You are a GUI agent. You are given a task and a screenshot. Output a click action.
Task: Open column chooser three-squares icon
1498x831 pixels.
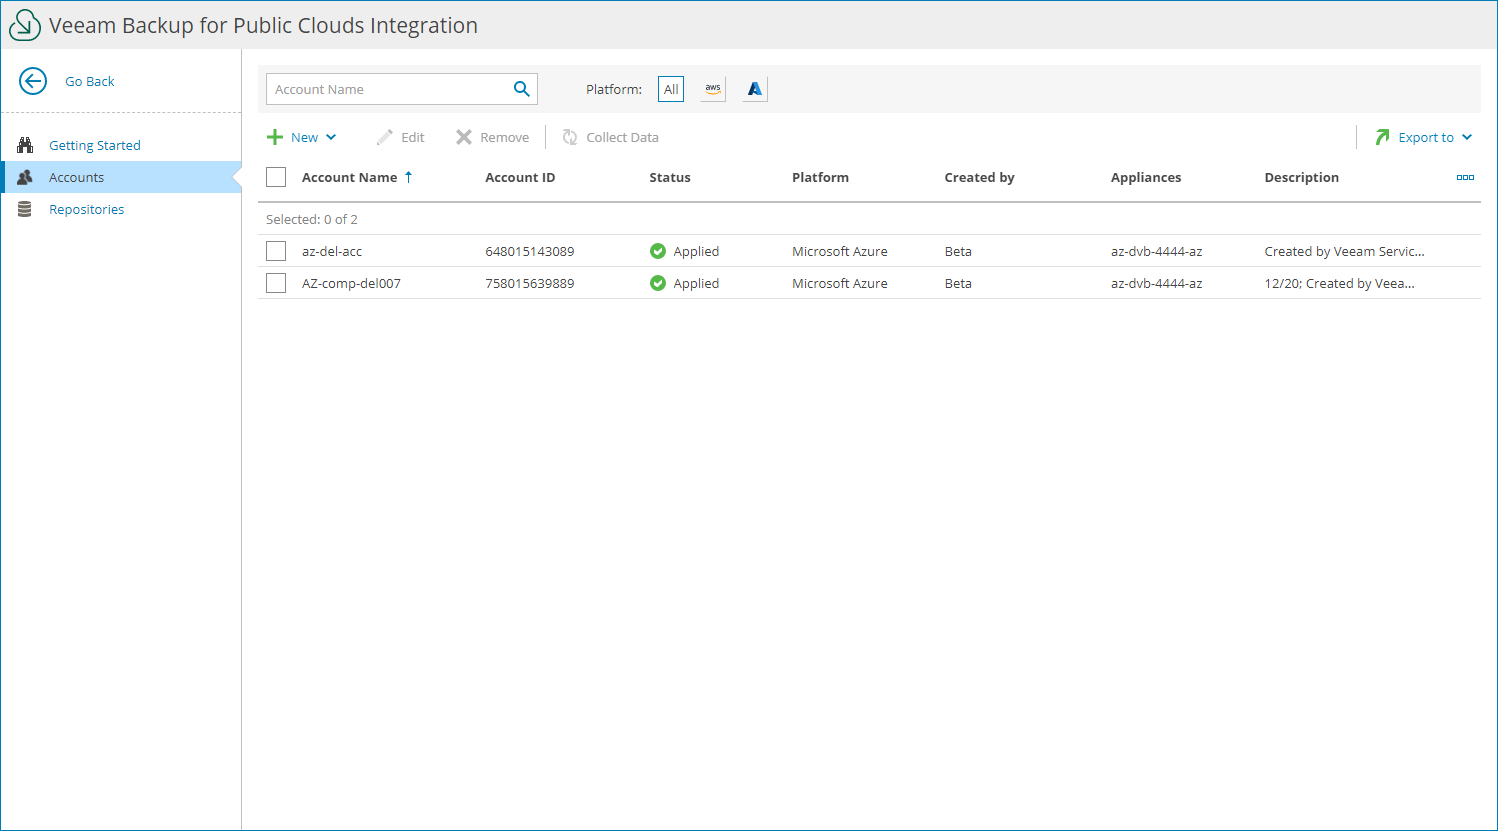1465,177
